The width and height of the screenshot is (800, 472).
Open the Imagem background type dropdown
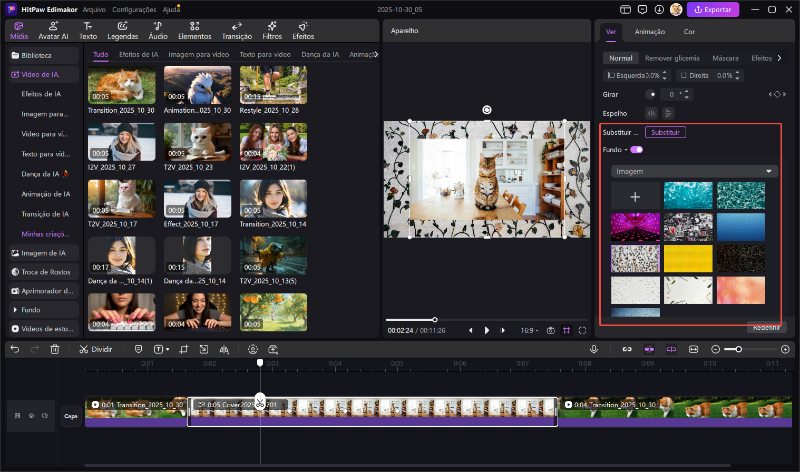point(694,171)
